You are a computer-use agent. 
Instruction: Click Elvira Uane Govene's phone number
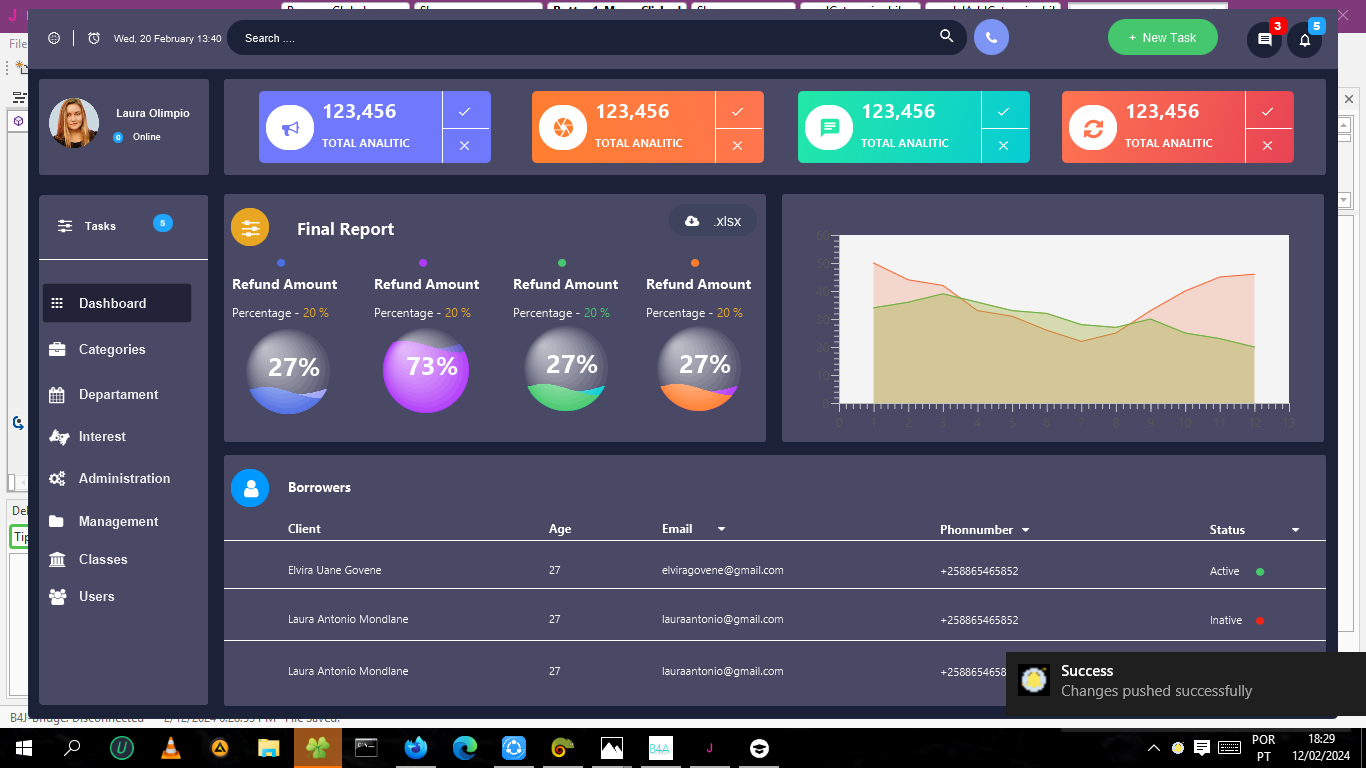[979, 571]
